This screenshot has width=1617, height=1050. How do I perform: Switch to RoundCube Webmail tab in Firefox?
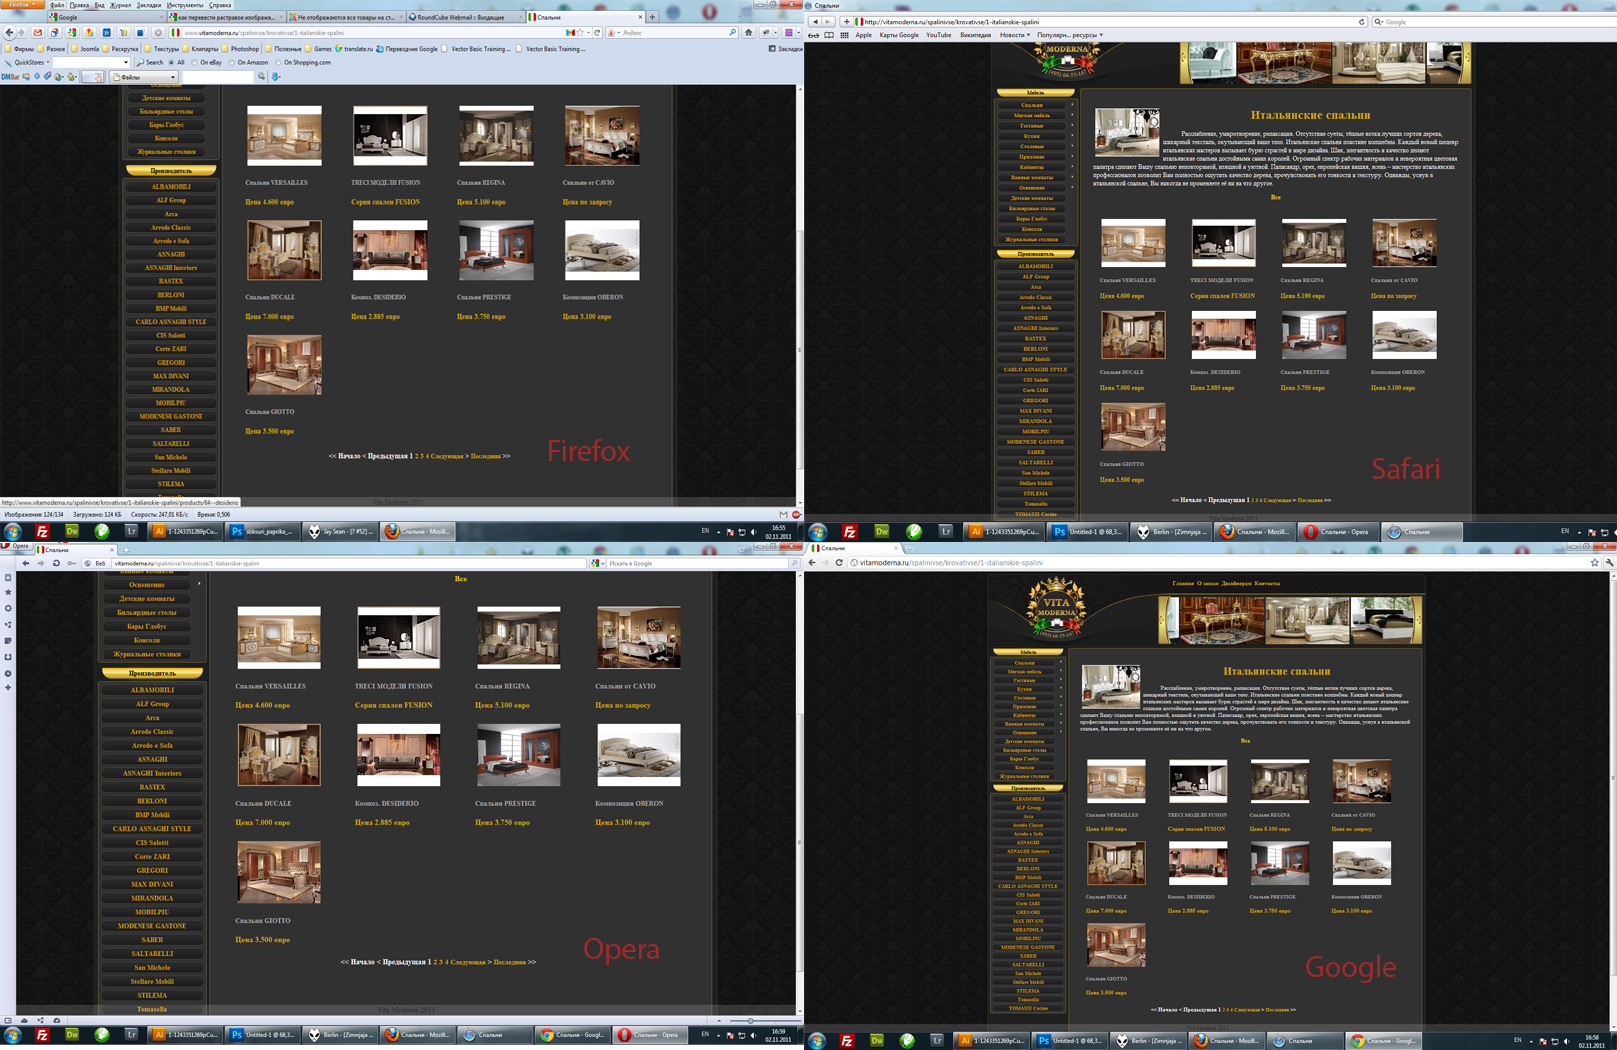click(x=465, y=17)
